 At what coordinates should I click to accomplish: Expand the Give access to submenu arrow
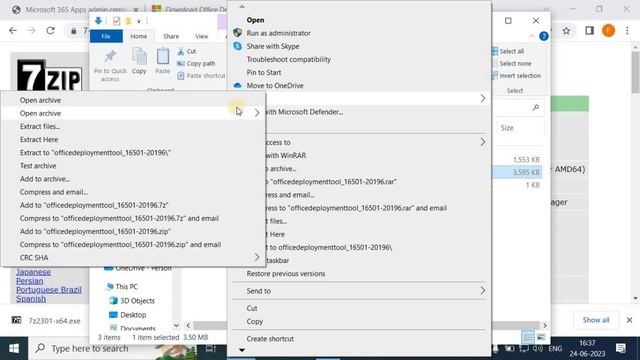coord(482,142)
